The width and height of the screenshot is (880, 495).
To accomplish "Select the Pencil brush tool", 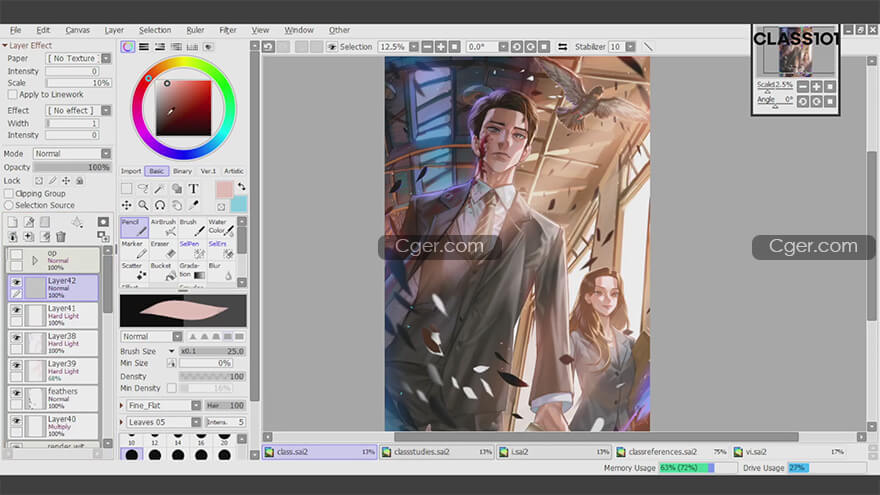I will (x=134, y=227).
